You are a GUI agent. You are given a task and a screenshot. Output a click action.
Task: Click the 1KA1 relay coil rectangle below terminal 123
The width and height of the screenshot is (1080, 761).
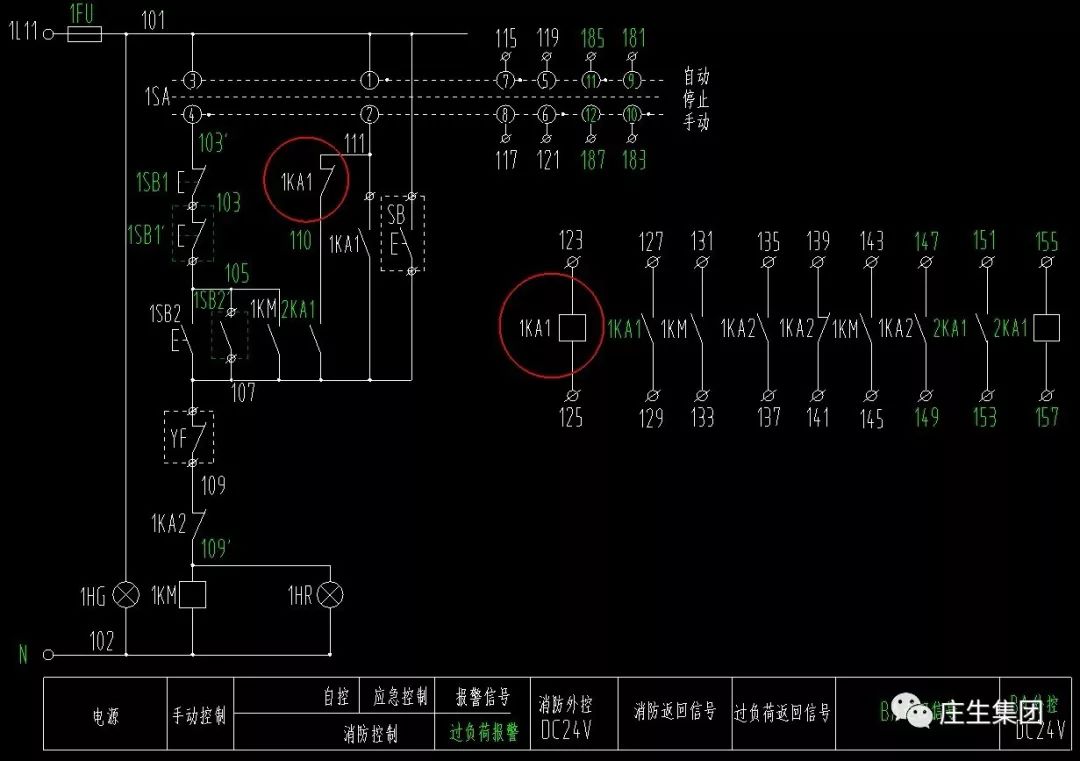(572, 327)
